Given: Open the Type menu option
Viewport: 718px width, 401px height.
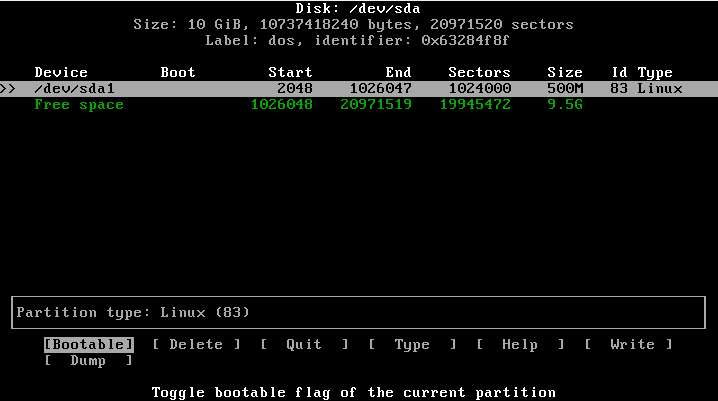Looking at the screenshot, I should [412, 344].
